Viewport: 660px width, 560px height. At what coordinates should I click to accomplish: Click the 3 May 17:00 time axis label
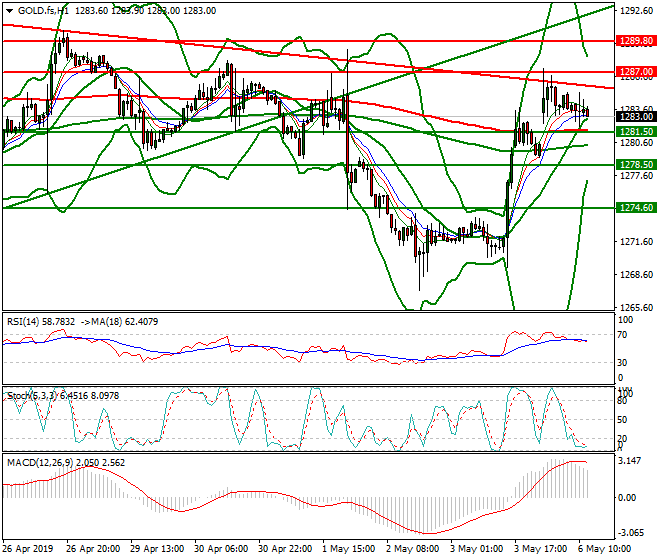pos(540,549)
